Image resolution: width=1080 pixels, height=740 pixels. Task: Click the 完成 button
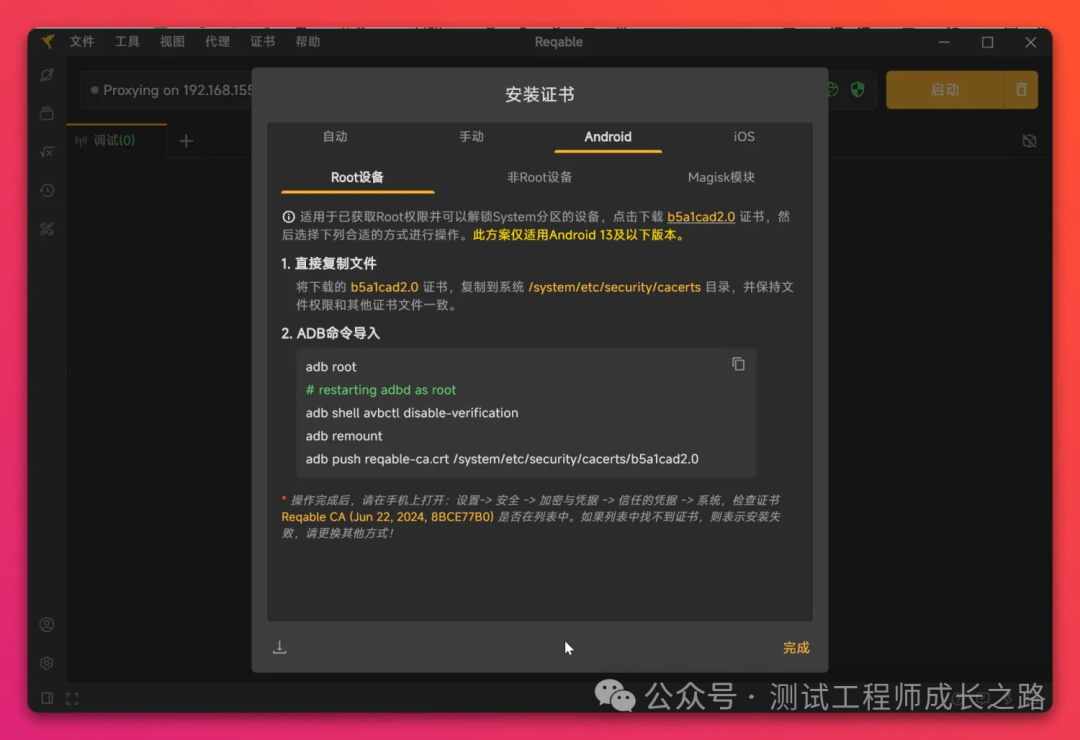tap(796, 647)
